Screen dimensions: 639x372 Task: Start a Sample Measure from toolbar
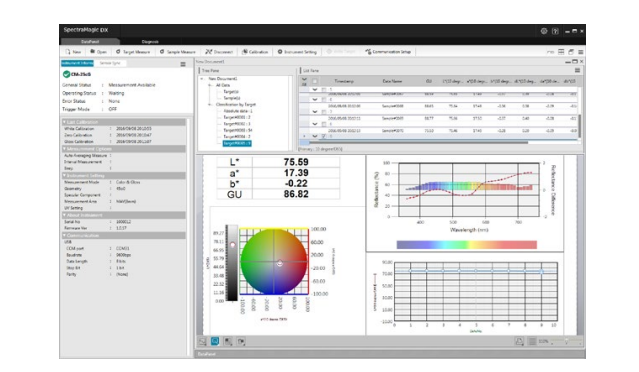(177, 52)
